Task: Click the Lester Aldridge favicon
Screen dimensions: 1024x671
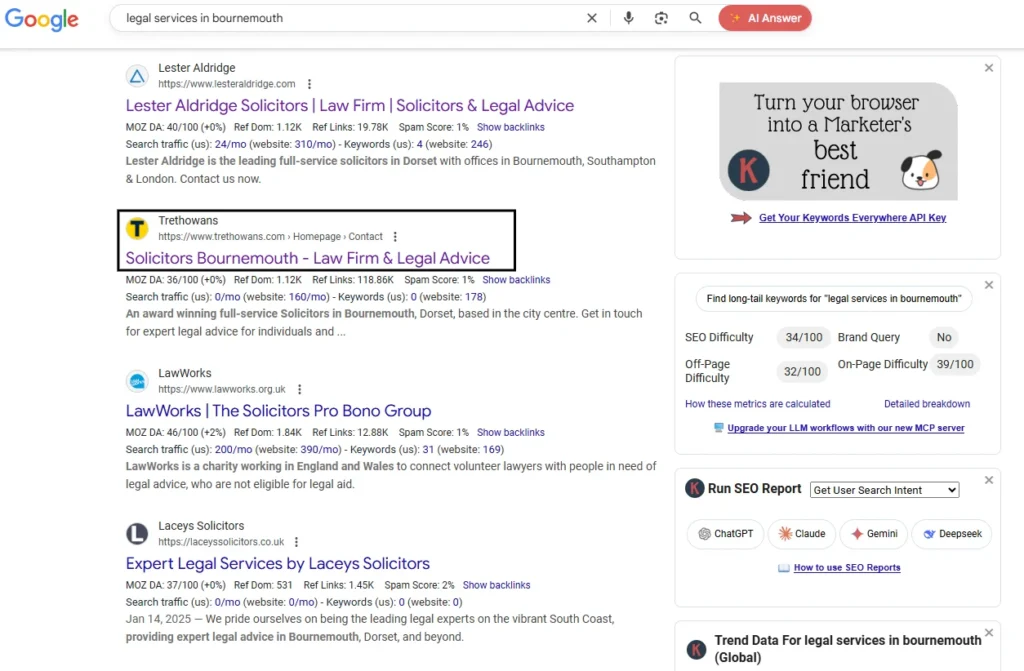Action: coord(137,76)
